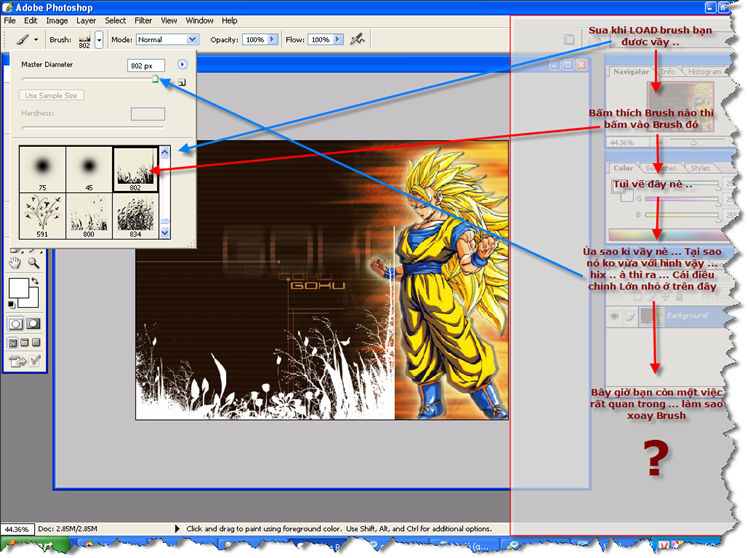Choose Full Screen Mode
This screenshot has width=747, height=558.
point(36,343)
